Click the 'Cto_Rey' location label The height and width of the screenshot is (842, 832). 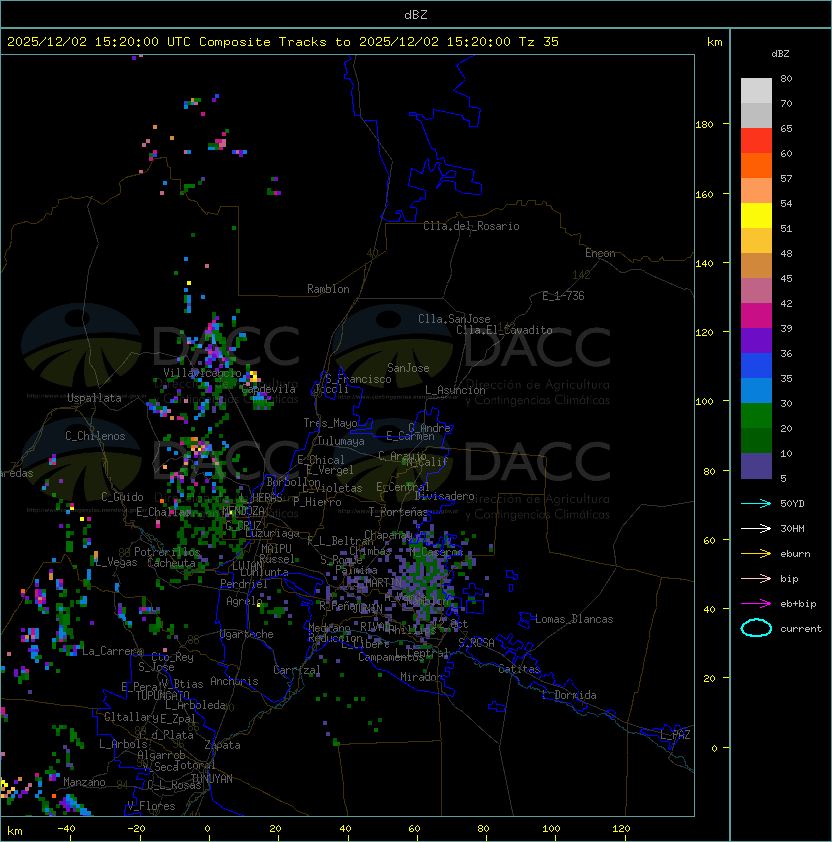[x=172, y=657]
